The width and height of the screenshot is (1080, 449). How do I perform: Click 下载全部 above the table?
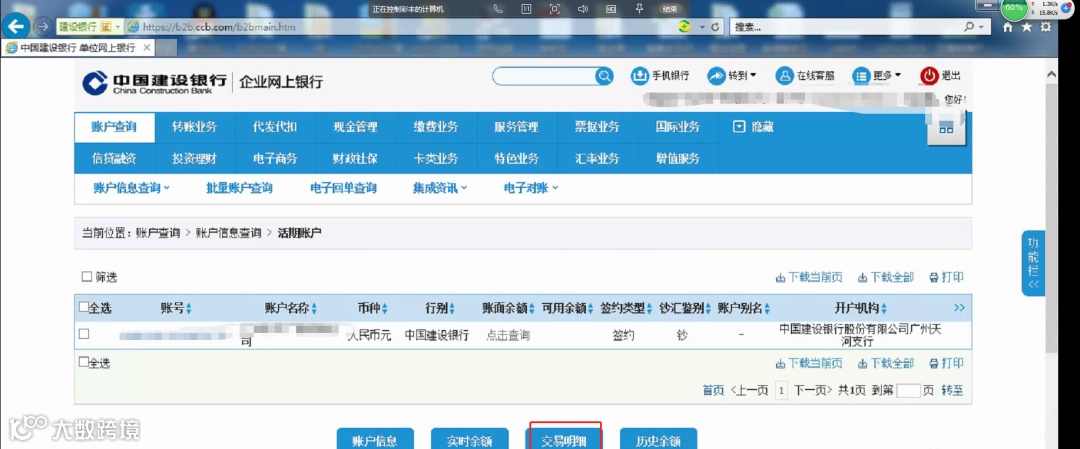[x=886, y=278]
